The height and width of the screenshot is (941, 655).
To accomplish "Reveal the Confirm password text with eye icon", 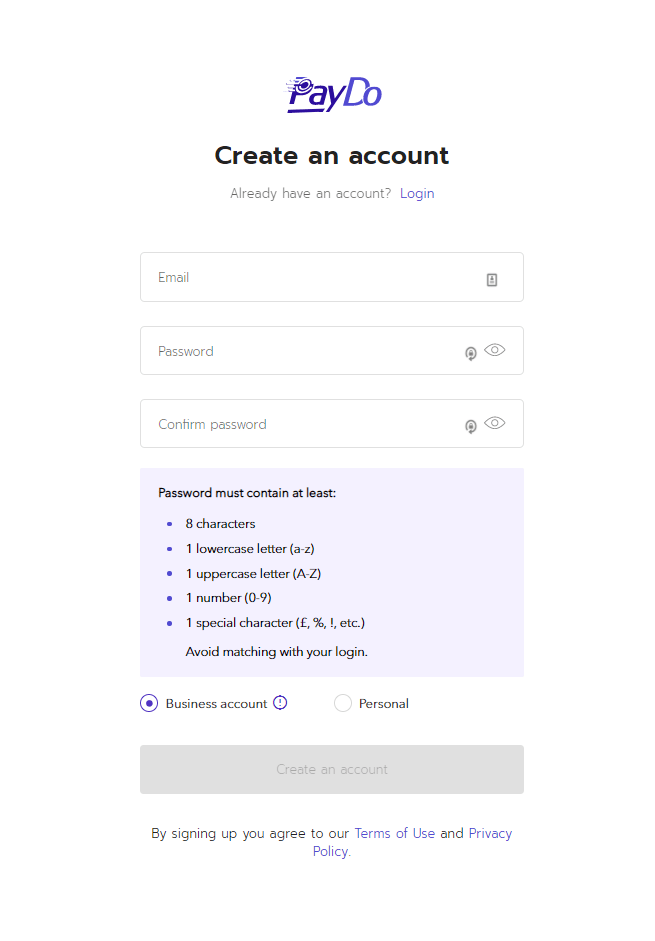I will pyautogui.click(x=495, y=423).
